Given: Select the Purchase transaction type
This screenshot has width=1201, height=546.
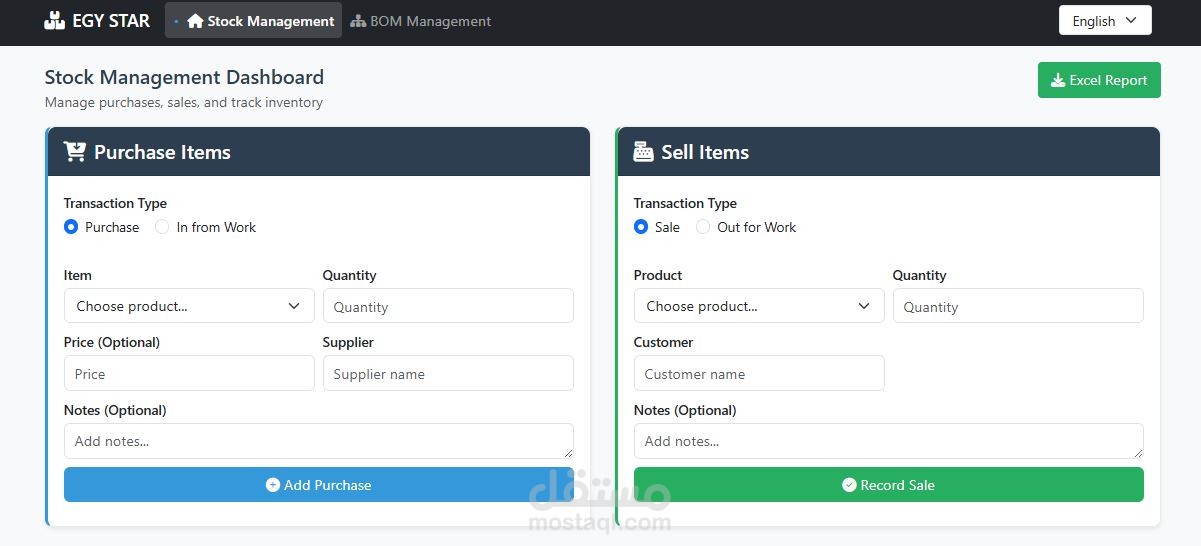Looking at the screenshot, I should pos(71,227).
